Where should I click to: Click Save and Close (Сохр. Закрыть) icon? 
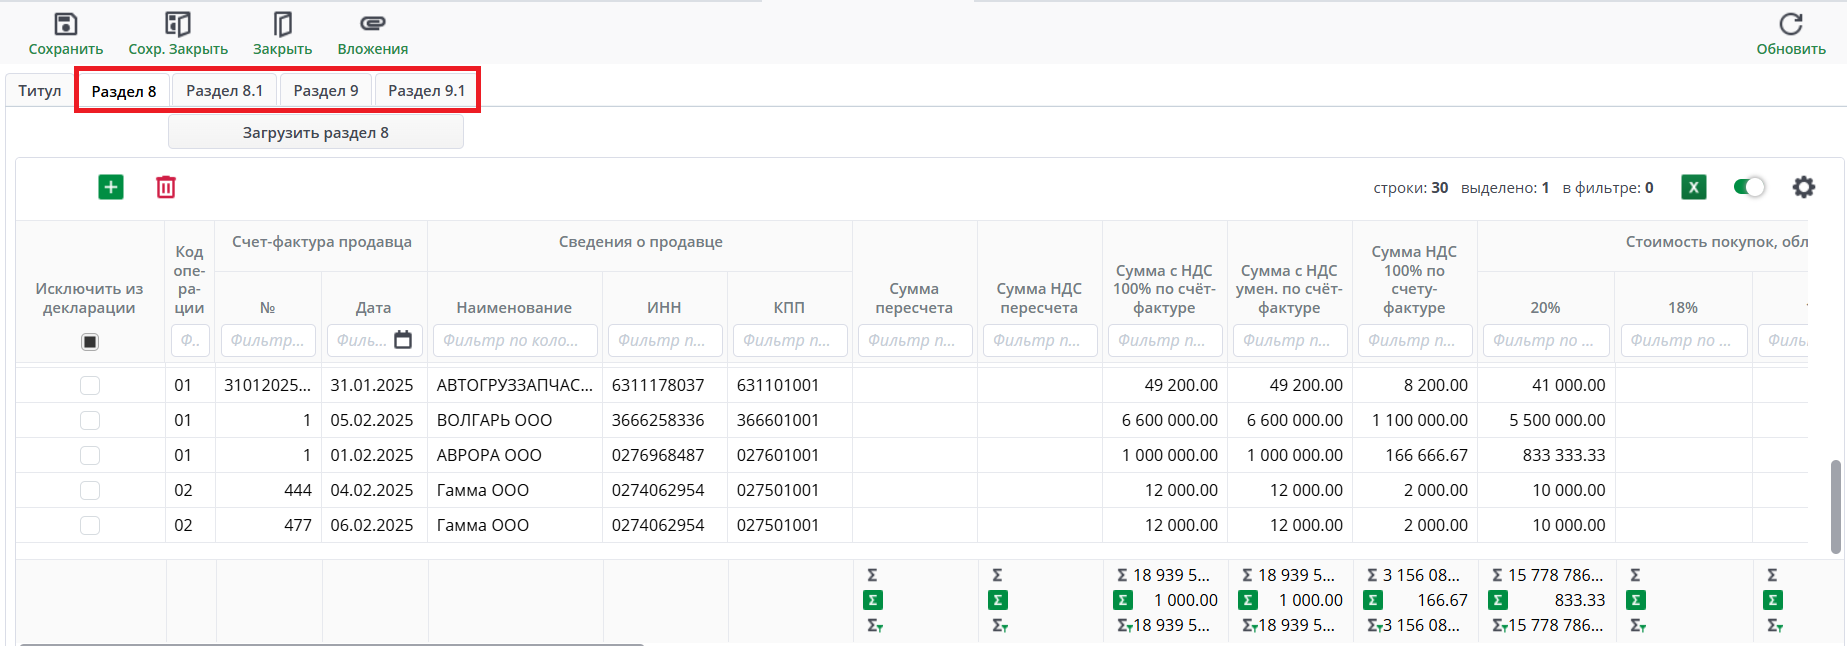pos(178,24)
